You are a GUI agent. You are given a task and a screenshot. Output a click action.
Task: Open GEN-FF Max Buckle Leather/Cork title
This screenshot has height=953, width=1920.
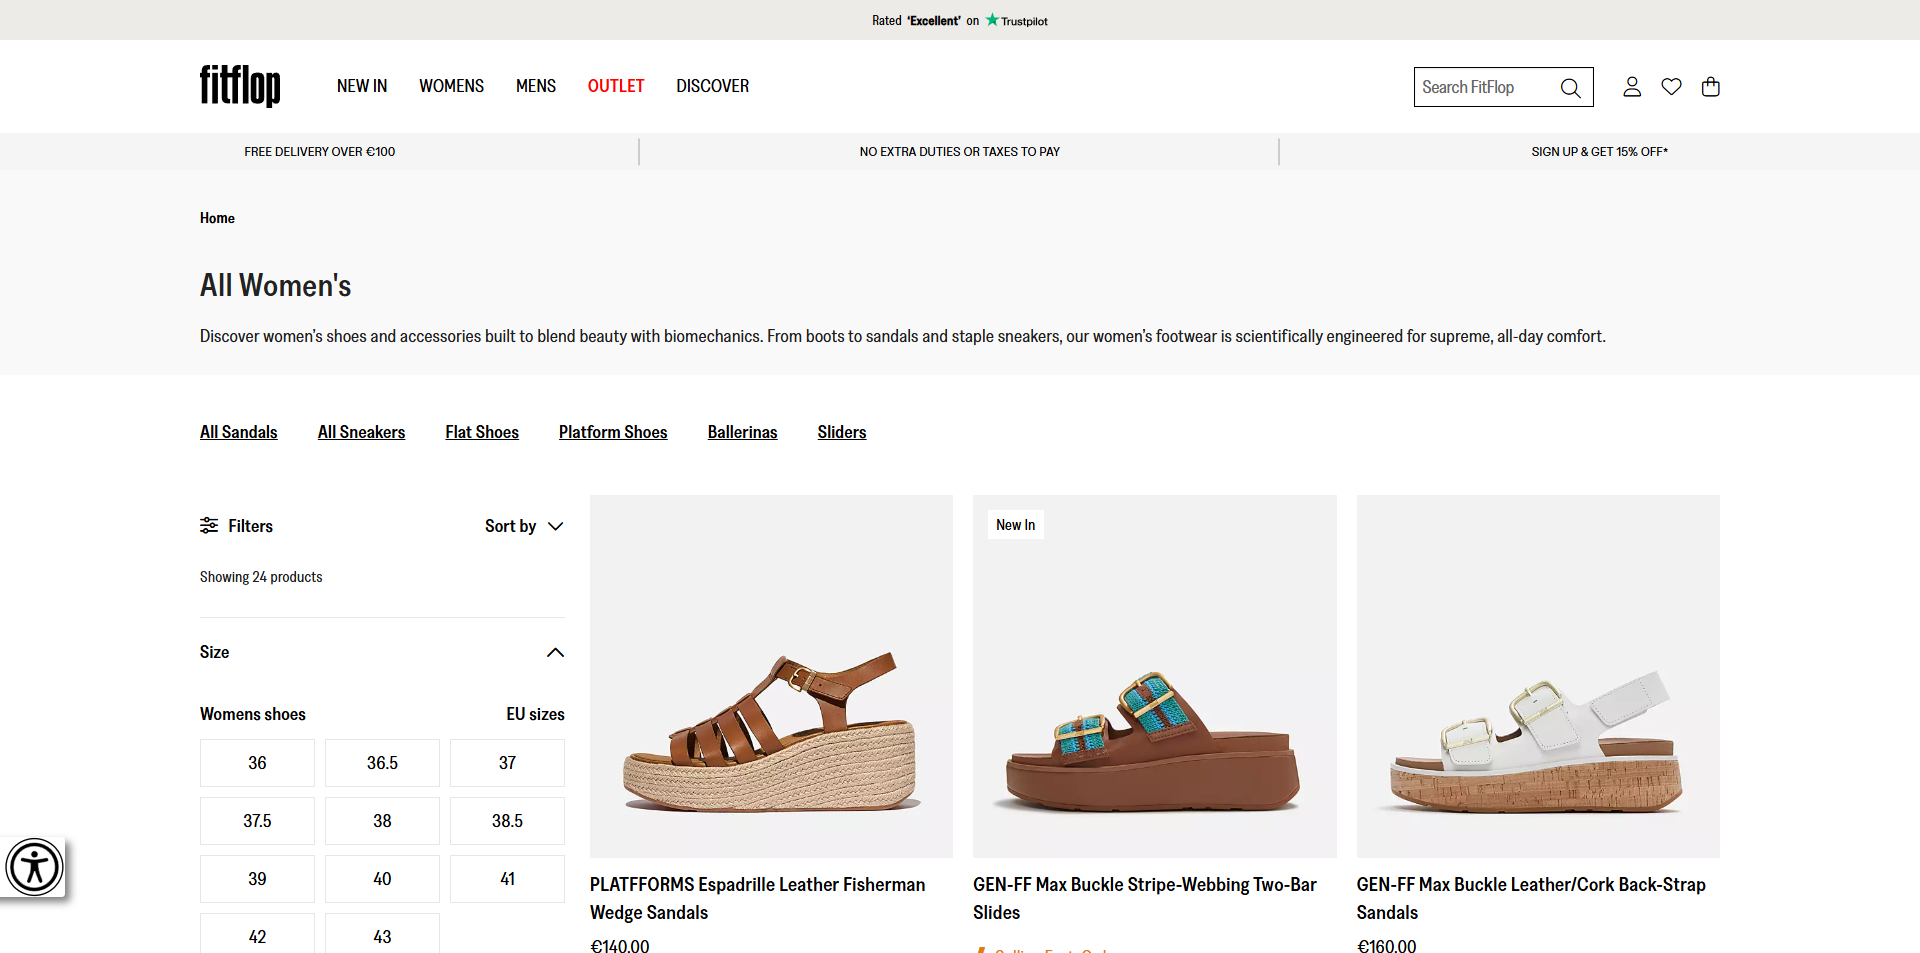pos(1531,898)
